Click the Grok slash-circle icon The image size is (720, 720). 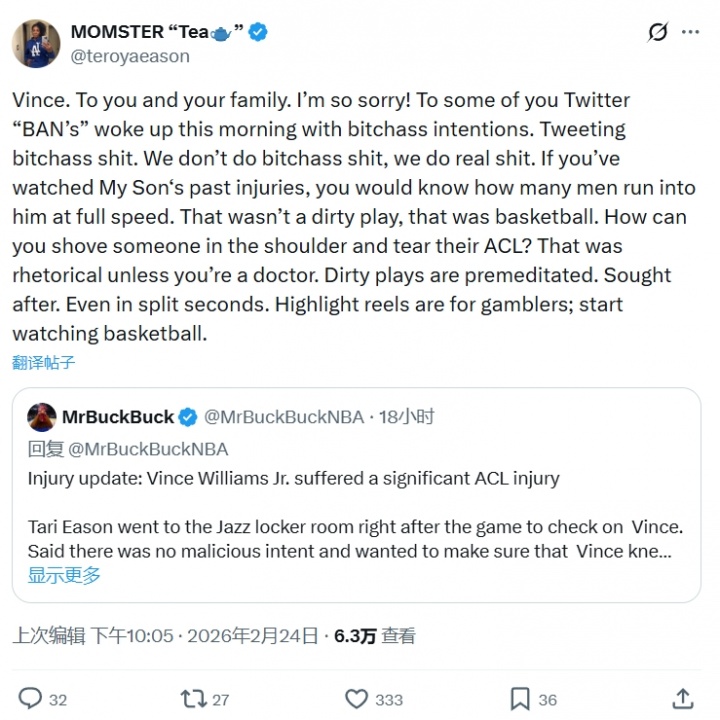point(657,32)
